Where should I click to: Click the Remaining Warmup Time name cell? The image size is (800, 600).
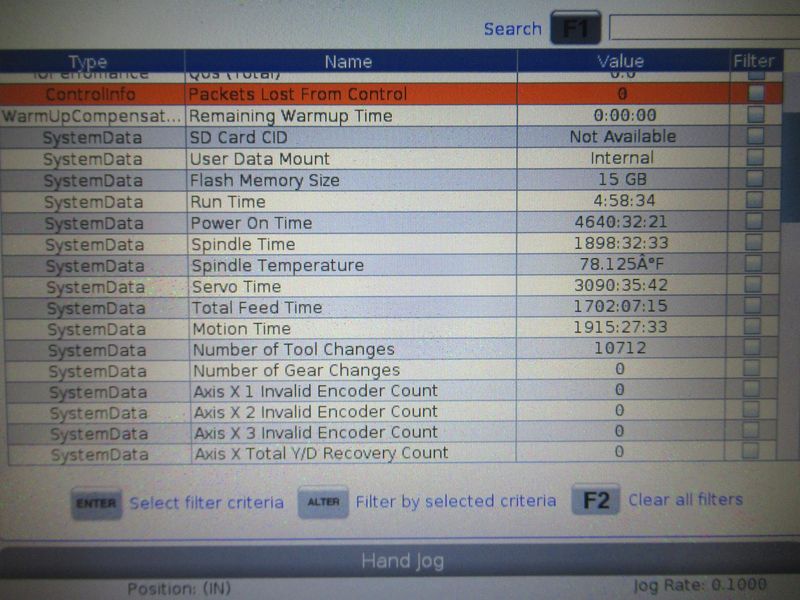point(352,116)
